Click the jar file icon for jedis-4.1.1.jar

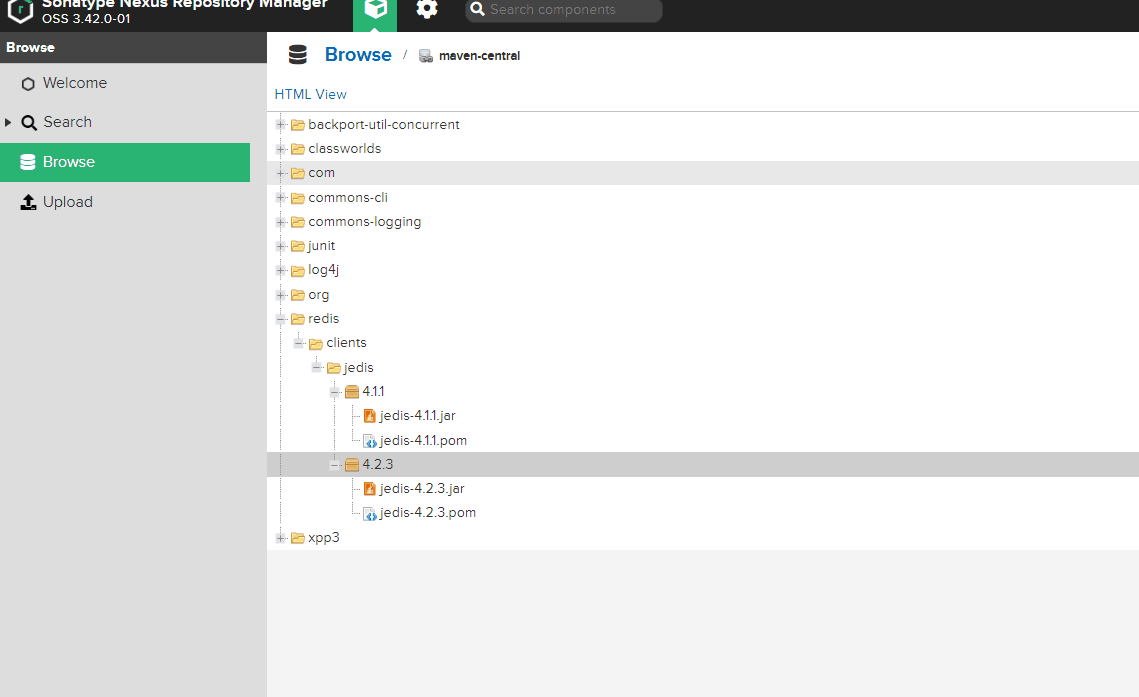click(370, 416)
